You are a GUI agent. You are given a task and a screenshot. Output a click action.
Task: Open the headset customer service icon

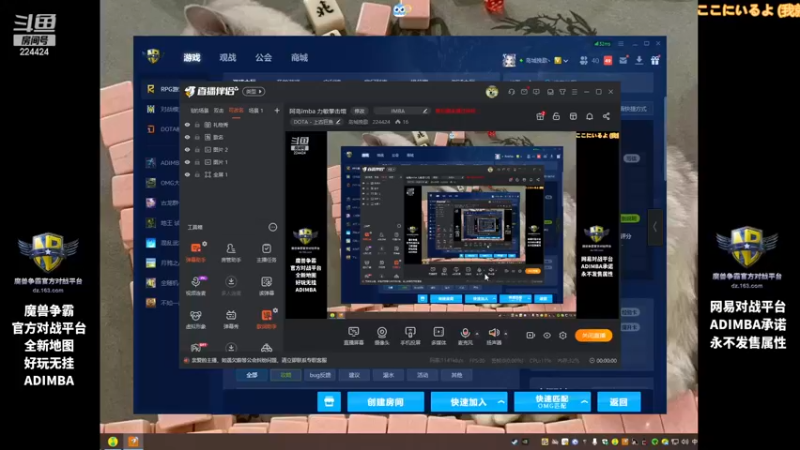511,92
